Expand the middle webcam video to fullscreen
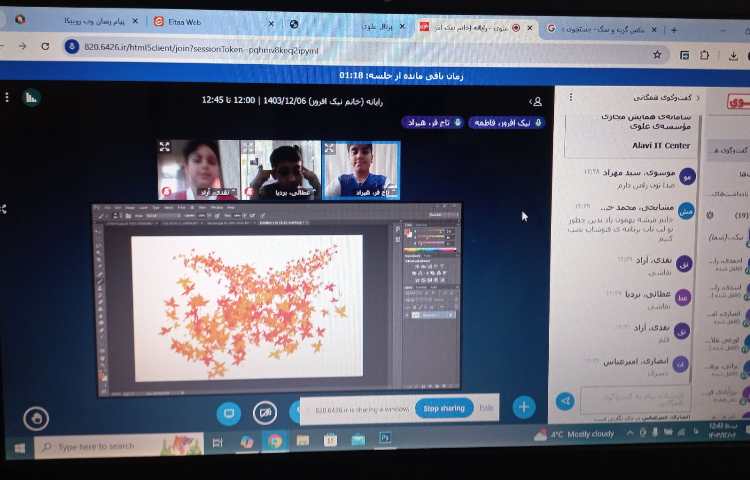The height and width of the screenshot is (480, 750). point(248,147)
